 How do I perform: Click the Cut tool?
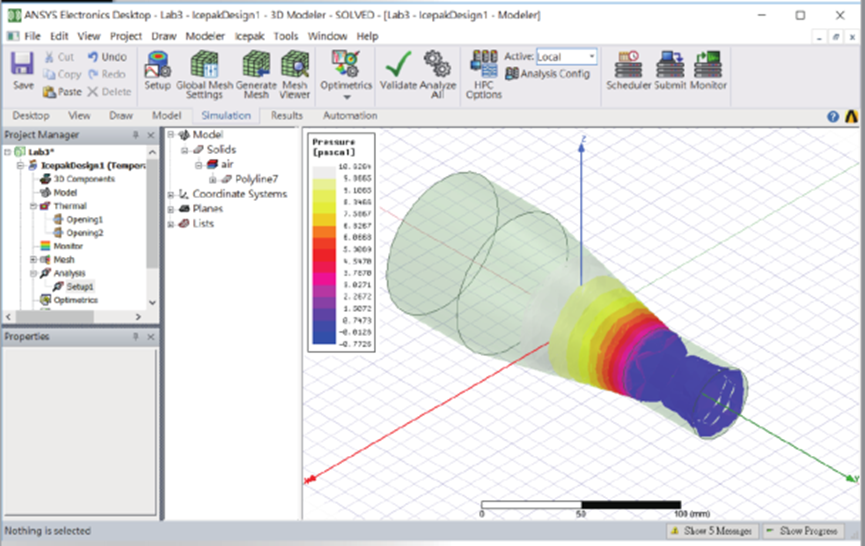[x=59, y=57]
